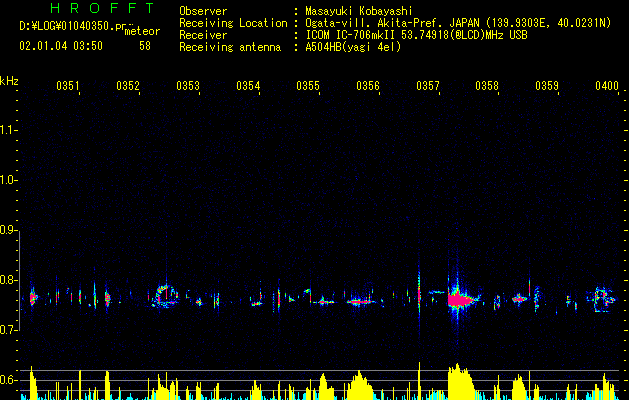Click receiver value ICOM IC-706mkII 53.74918 MHz
This screenshot has width=629, height=400.
(416, 35)
